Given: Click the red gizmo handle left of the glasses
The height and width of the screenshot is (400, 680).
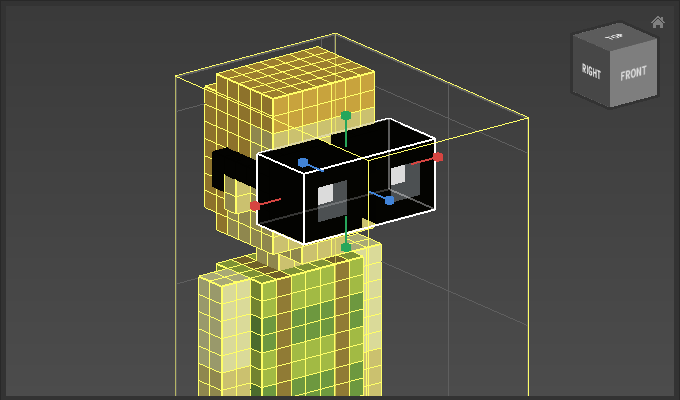Looking at the screenshot, I should pos(255,205).
